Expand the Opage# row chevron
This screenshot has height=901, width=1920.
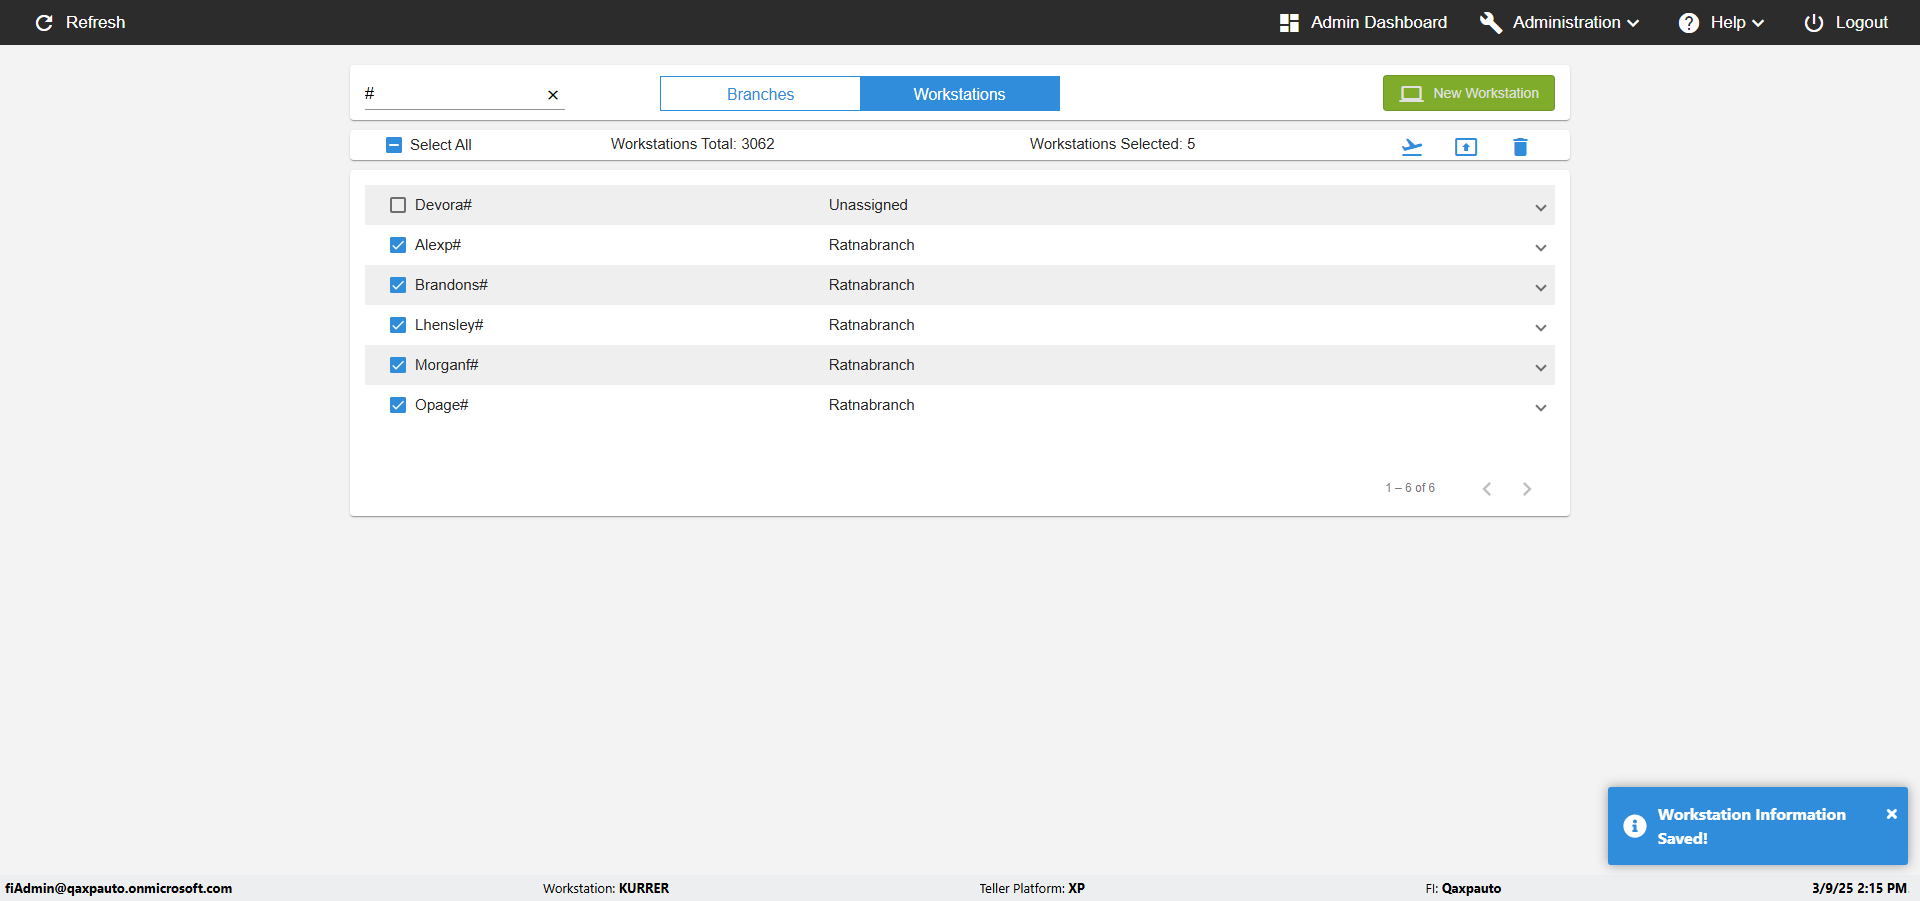(x=1541, y=408)
